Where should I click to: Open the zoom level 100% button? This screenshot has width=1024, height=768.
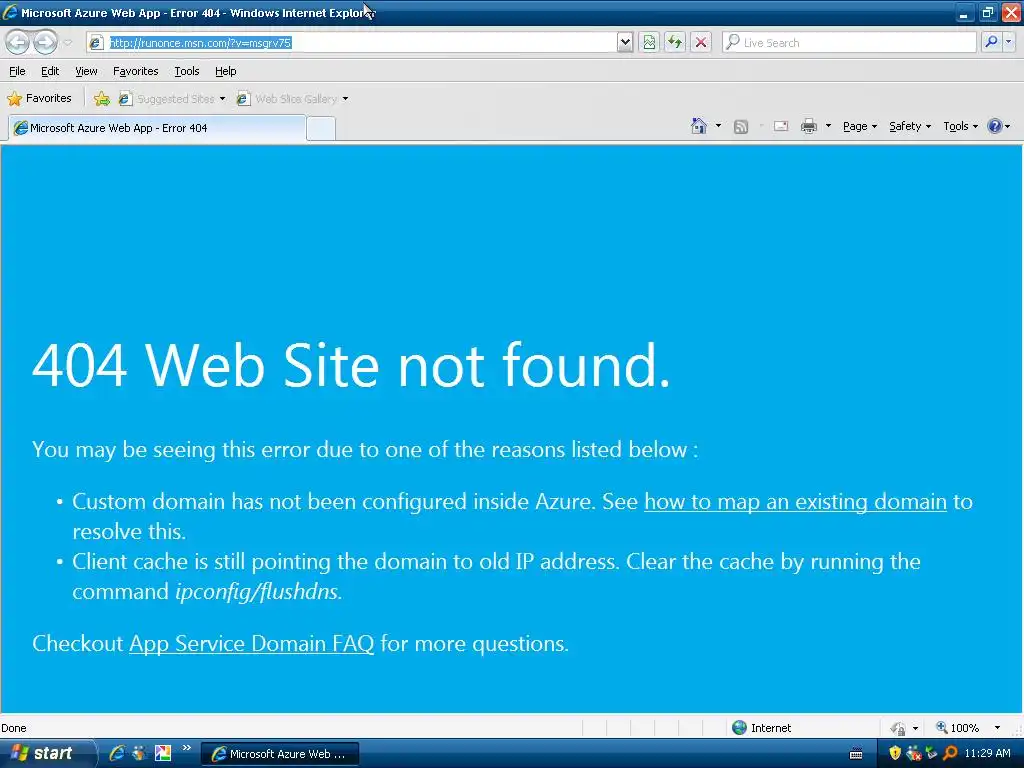[957, 728]
